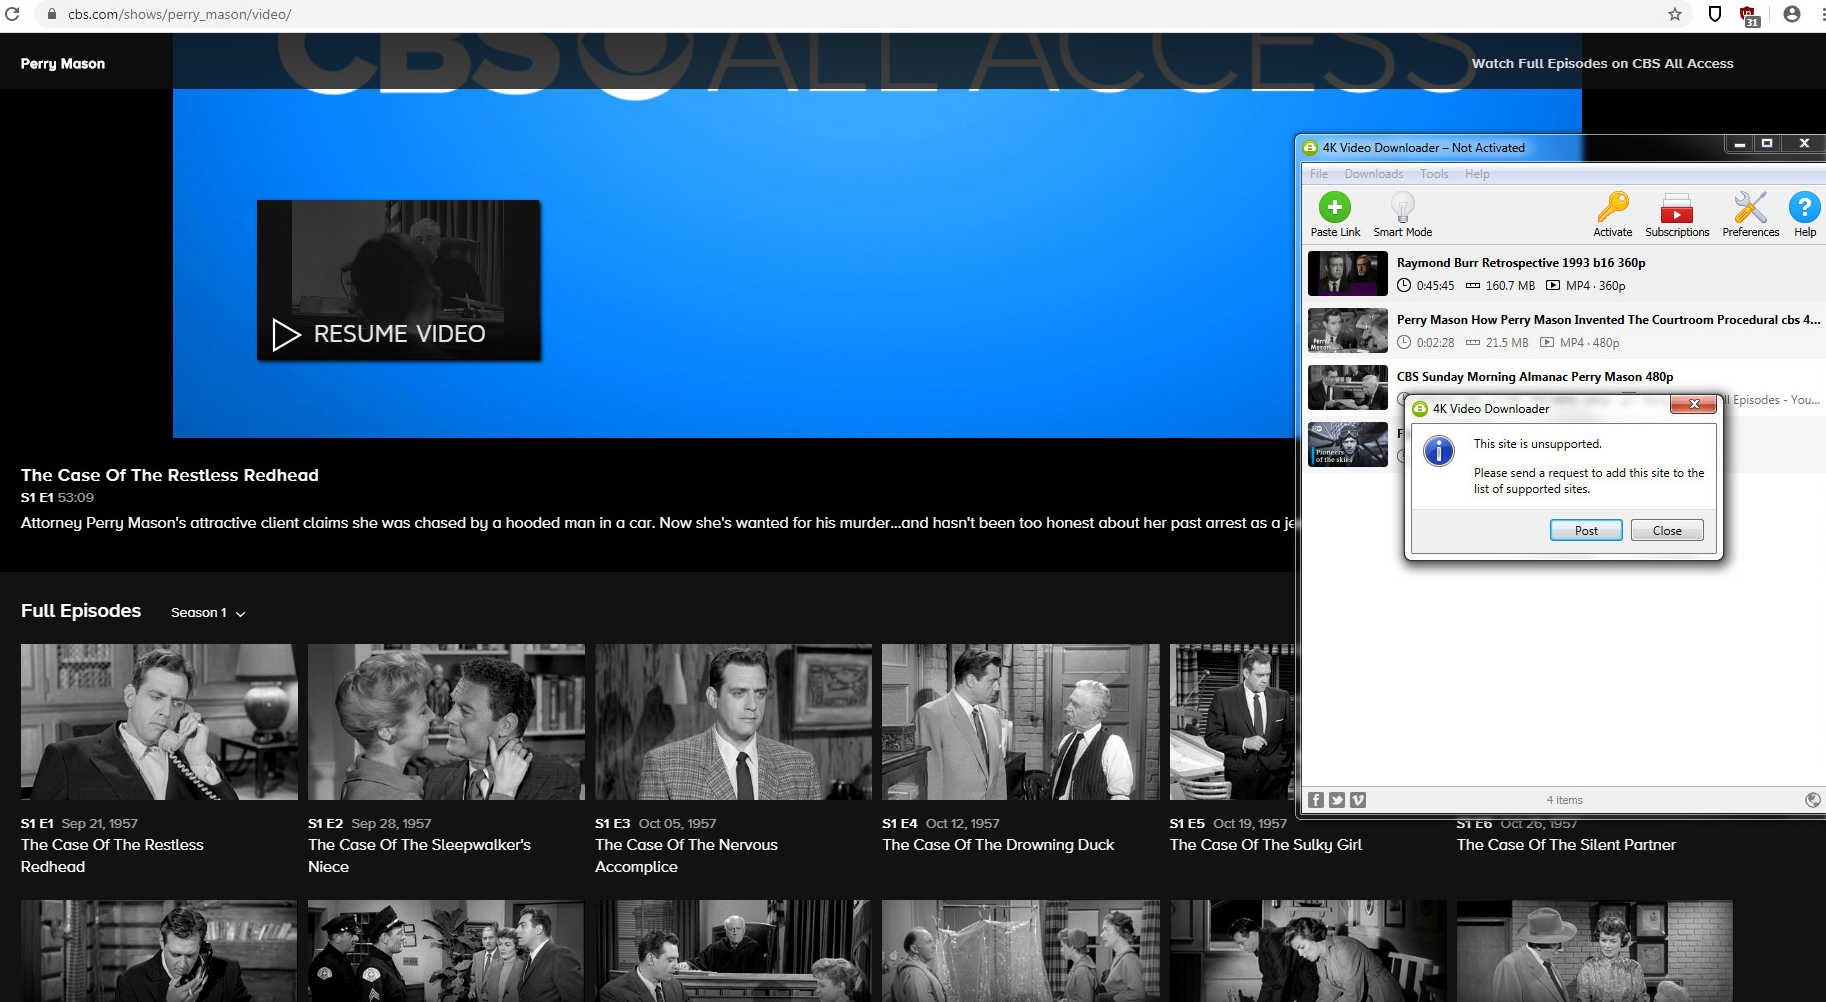Click the 4K Video Downloader title bar app icon
Image resolution: width=1826 pixels, height=1002 pixels.
point(1310,148)
